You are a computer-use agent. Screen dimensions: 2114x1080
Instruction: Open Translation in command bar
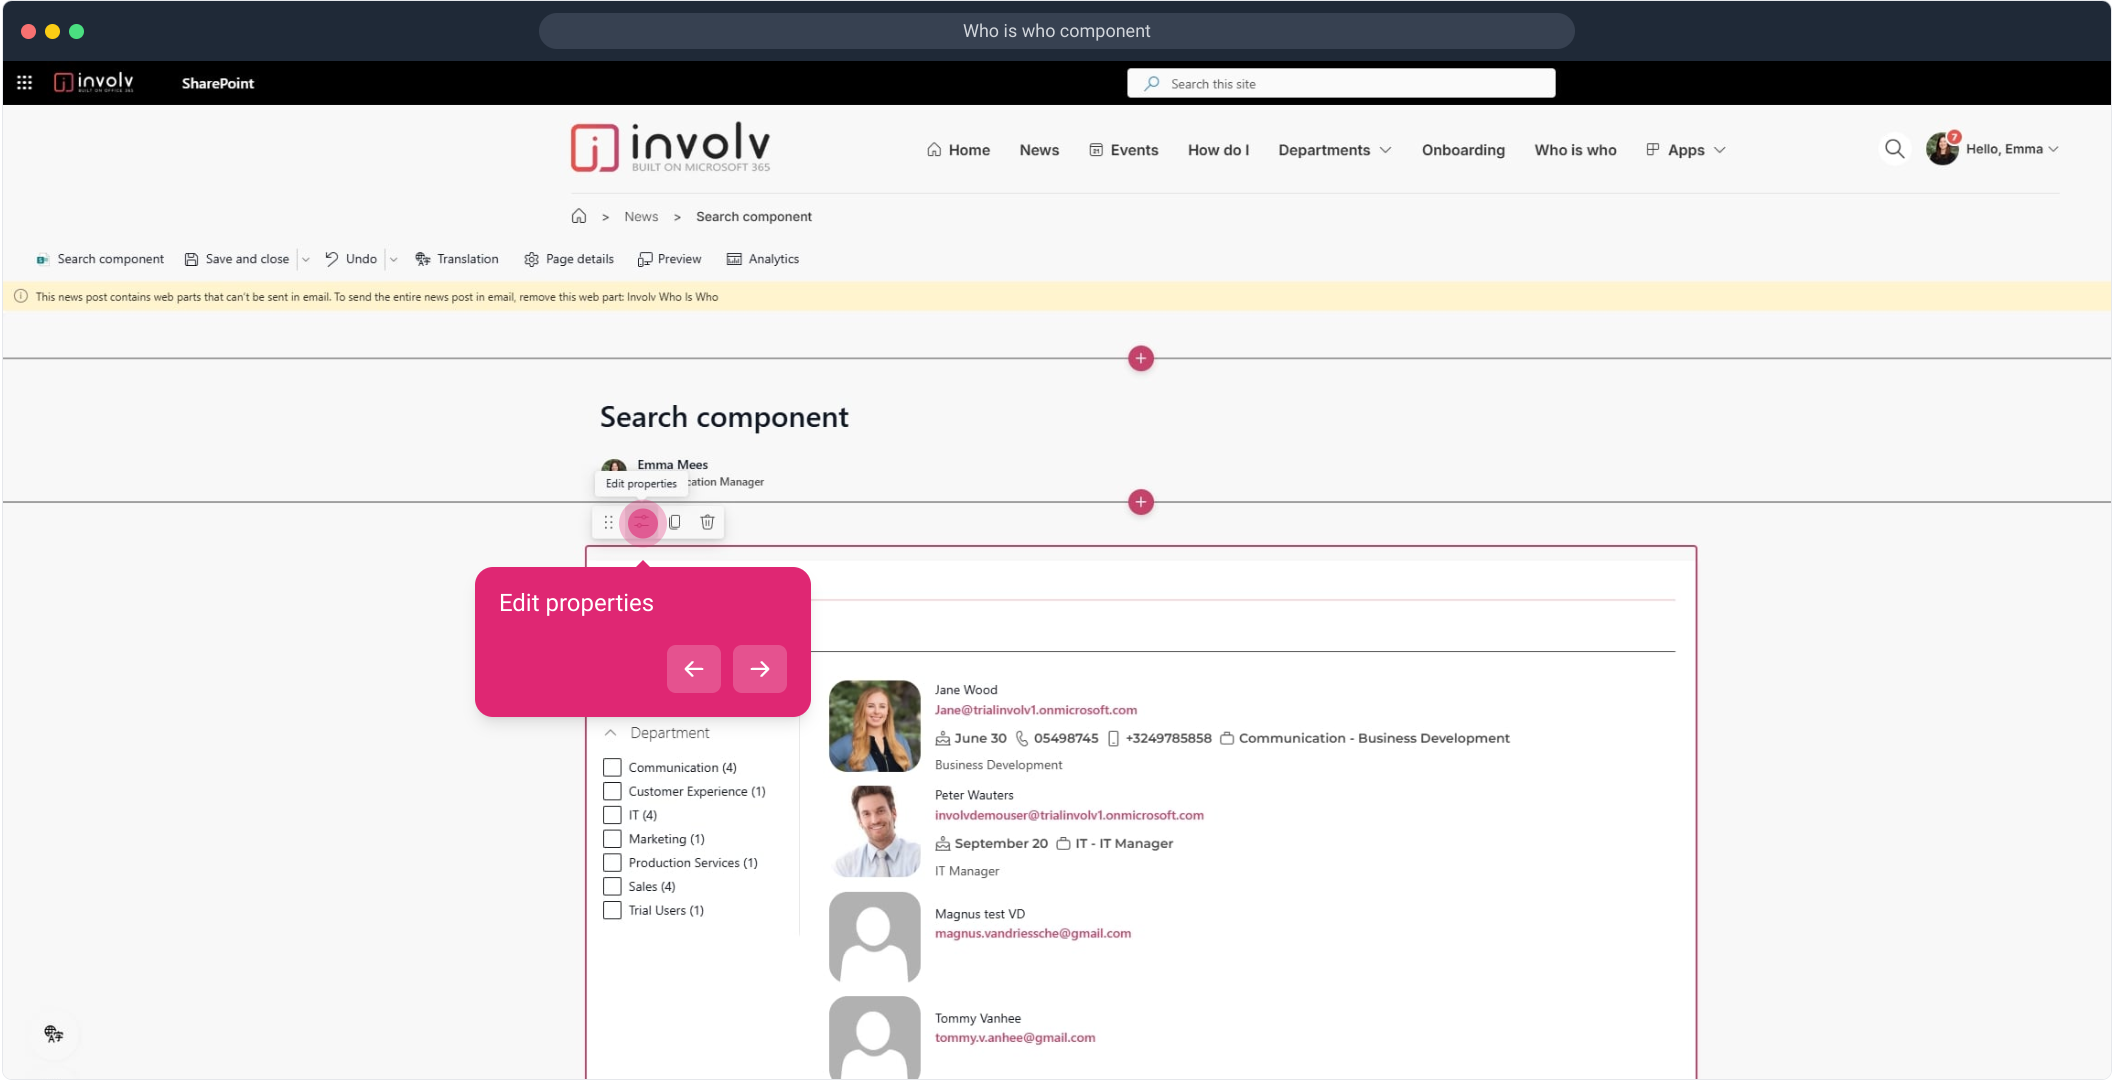coord(457,259)
